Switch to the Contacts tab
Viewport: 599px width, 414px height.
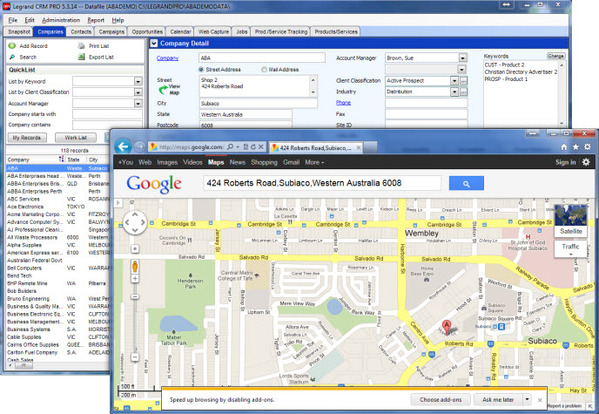point(81,32)
